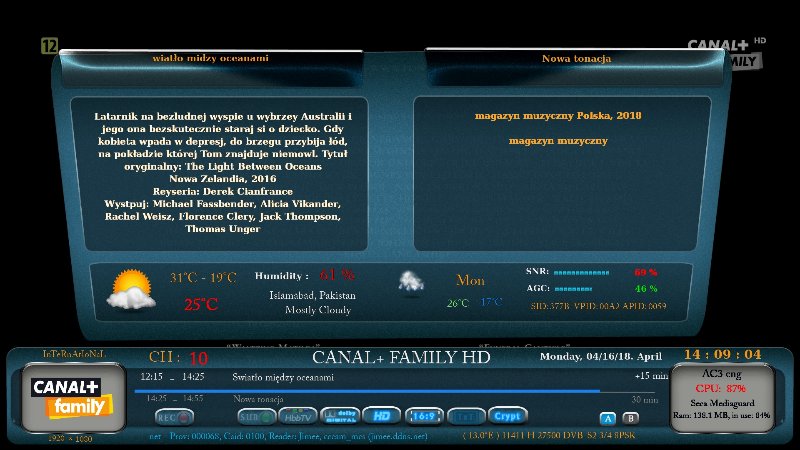
Task: Click the Ram: 138.1 MB usage line
Action: tap(721, 415)
